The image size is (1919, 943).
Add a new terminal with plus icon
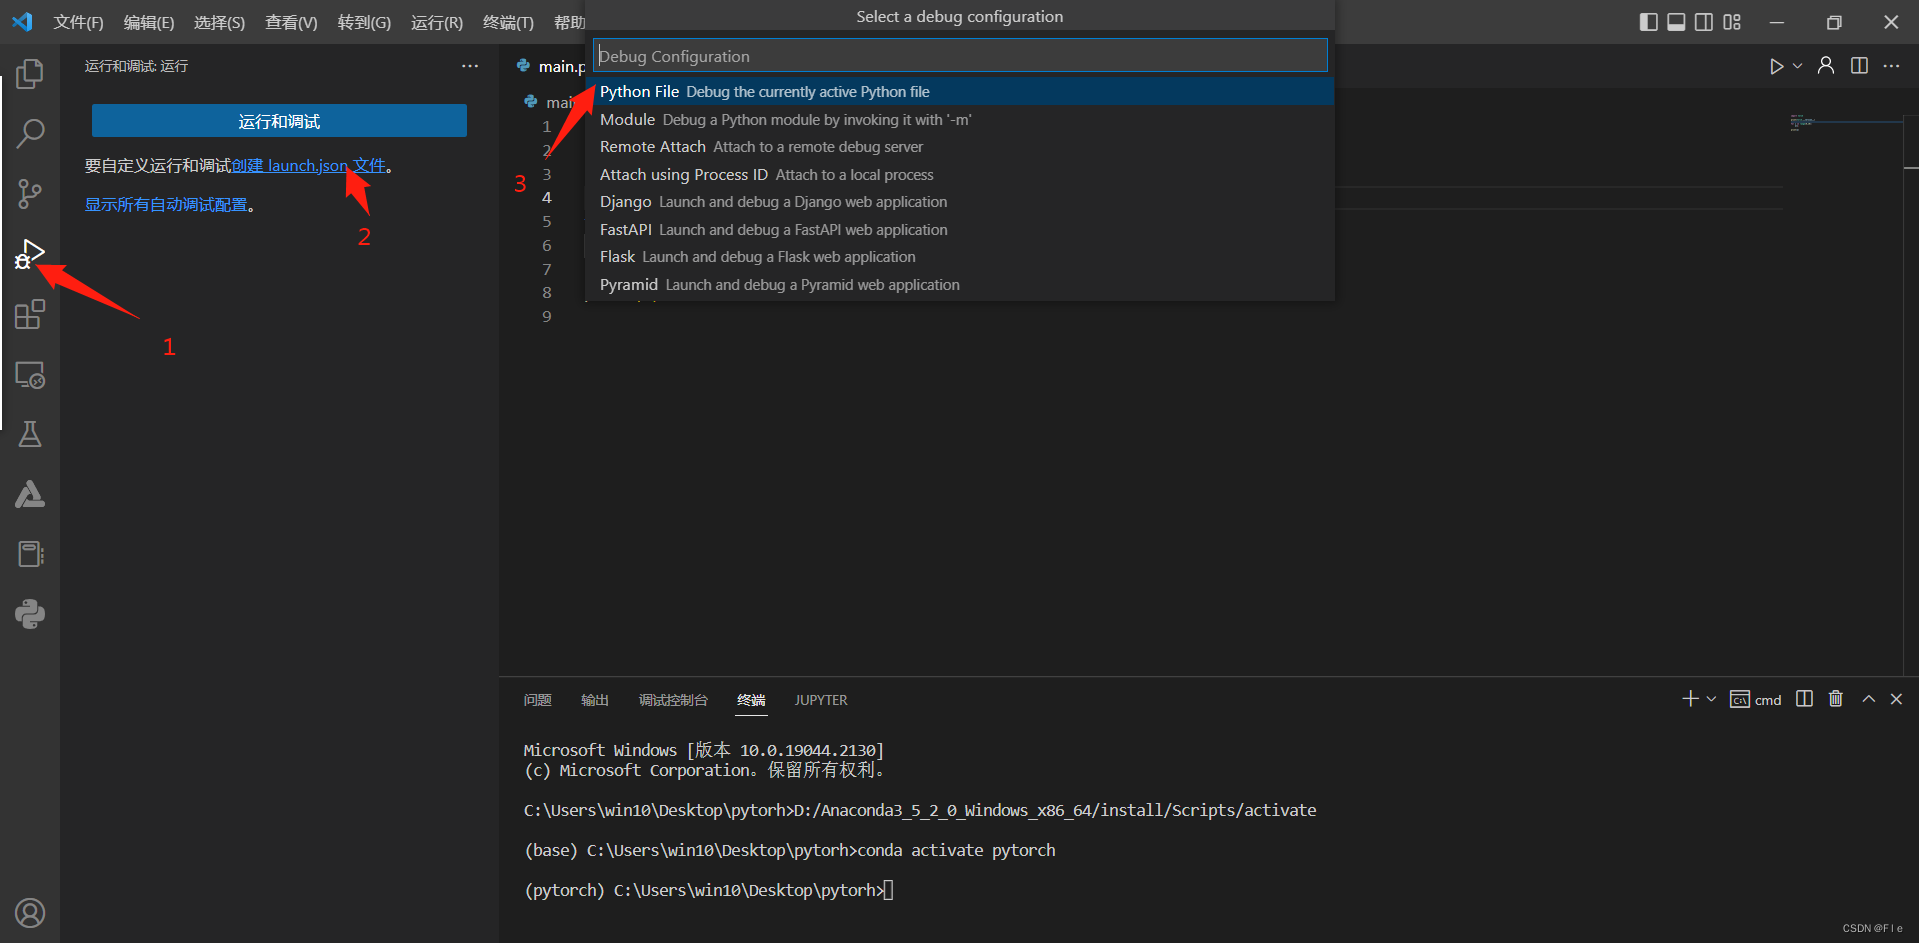tap(1690, 699)
